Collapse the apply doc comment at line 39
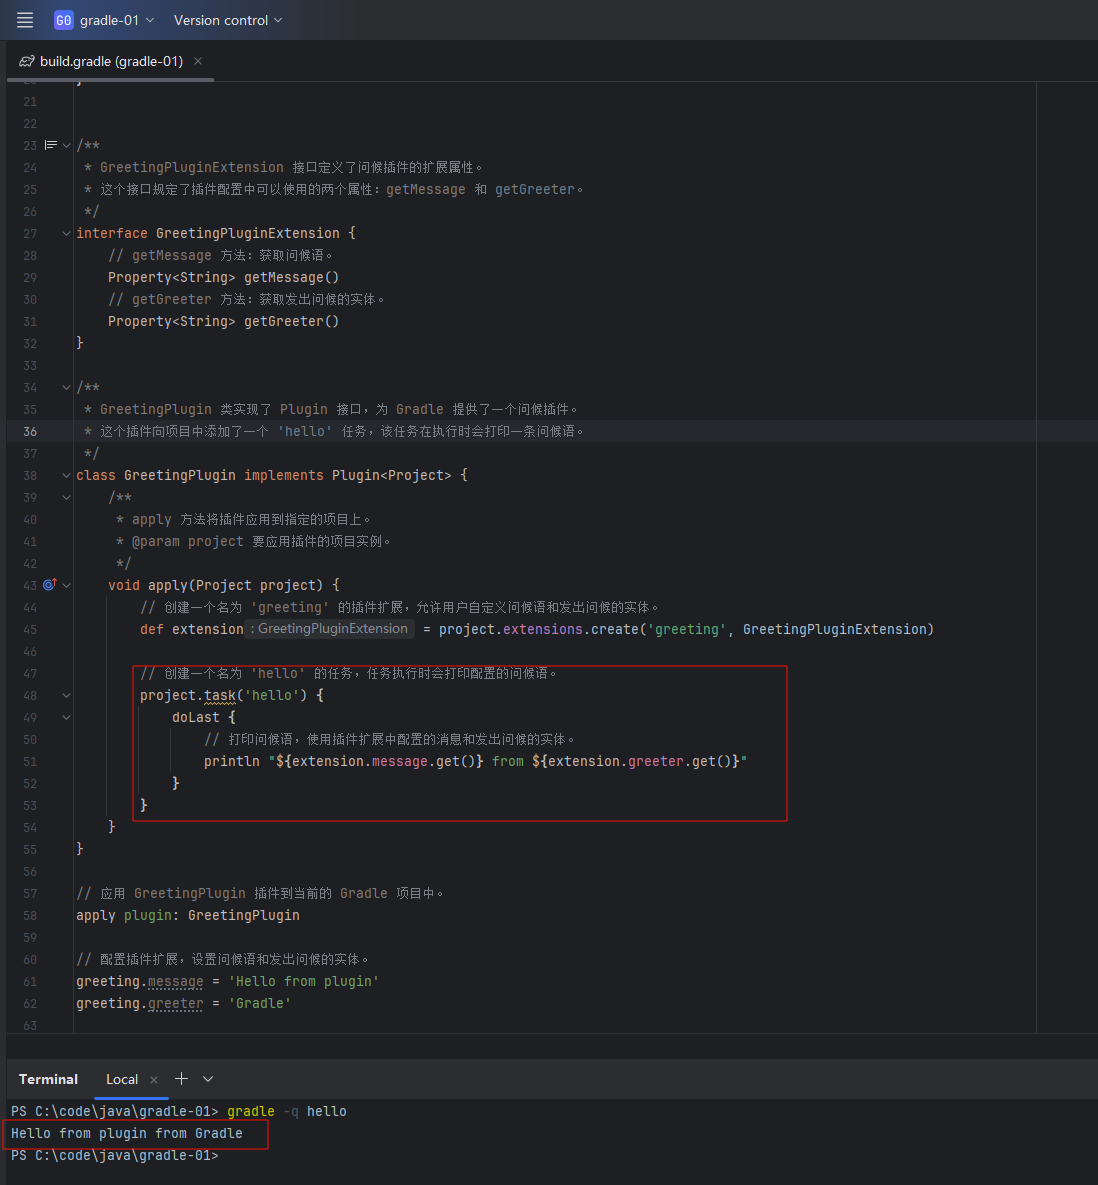Viewport: 1098px width, 1185px height. [x=66, y=497]
